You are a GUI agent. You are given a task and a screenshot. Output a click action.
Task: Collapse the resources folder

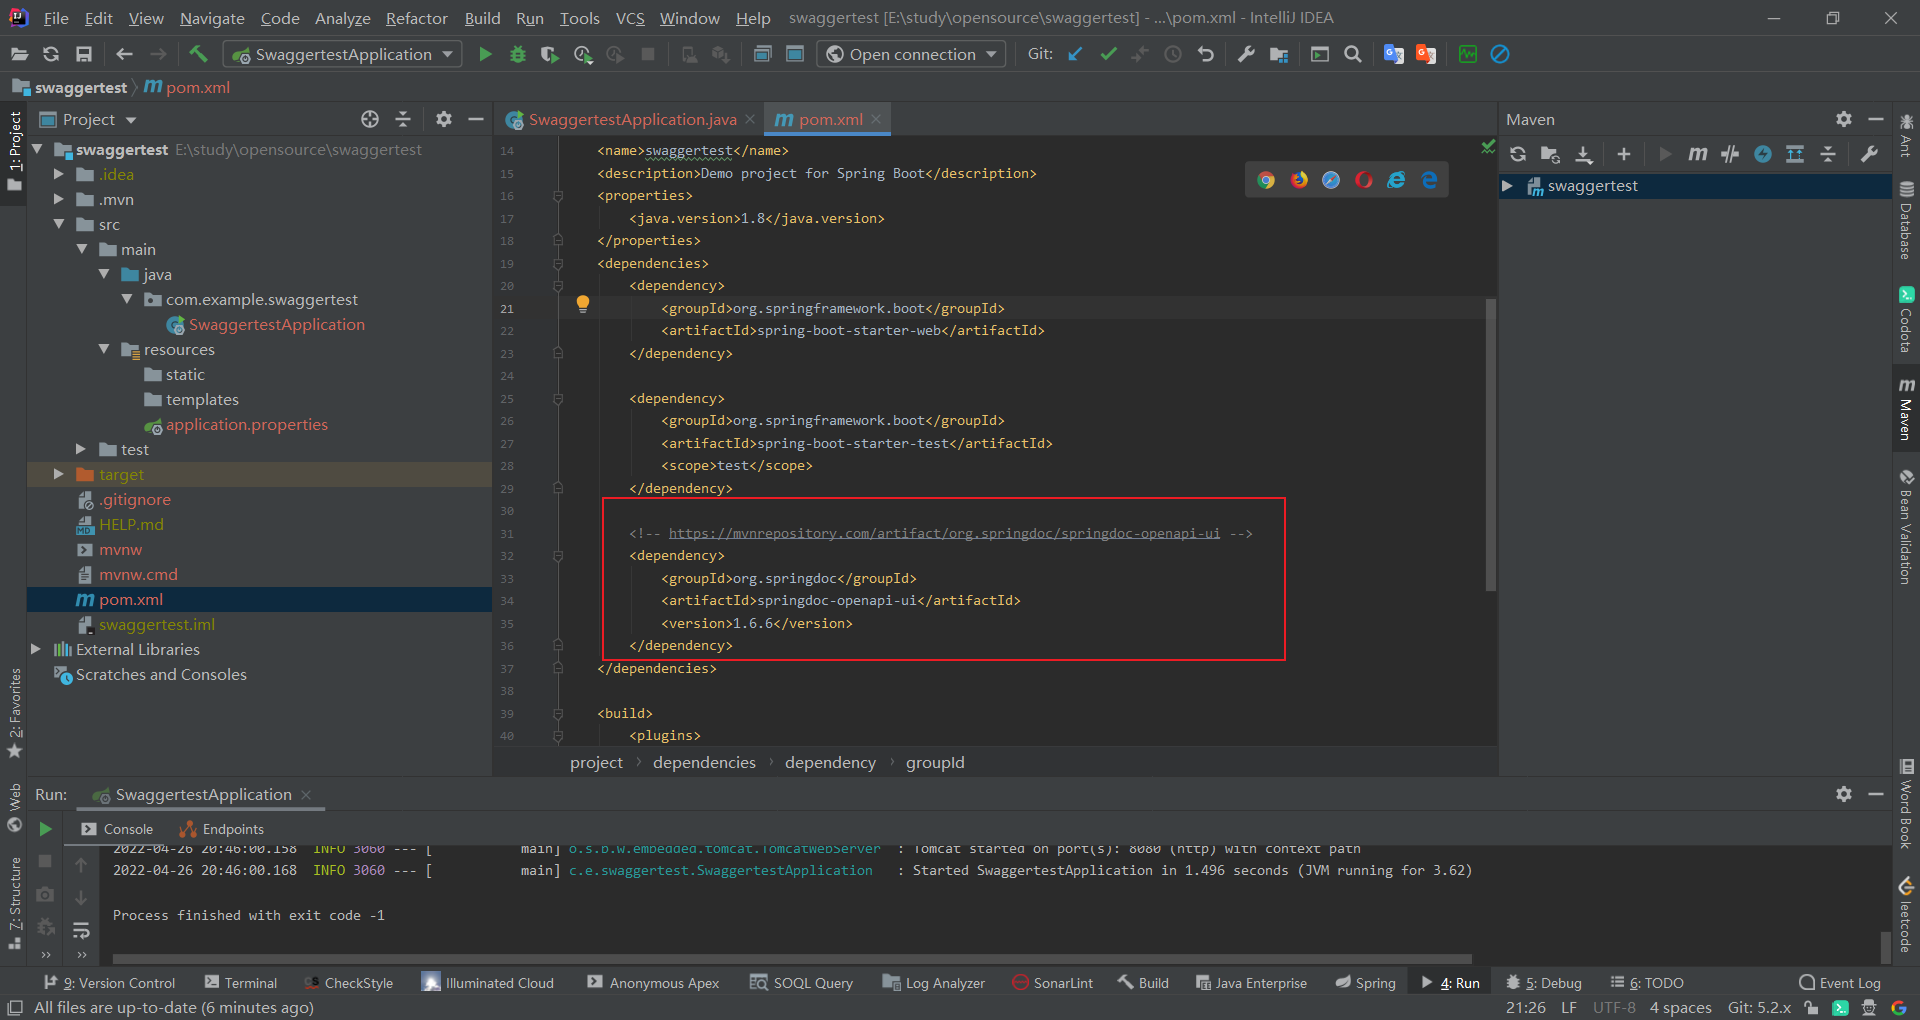pyautogui.click(x=104, y=349)
